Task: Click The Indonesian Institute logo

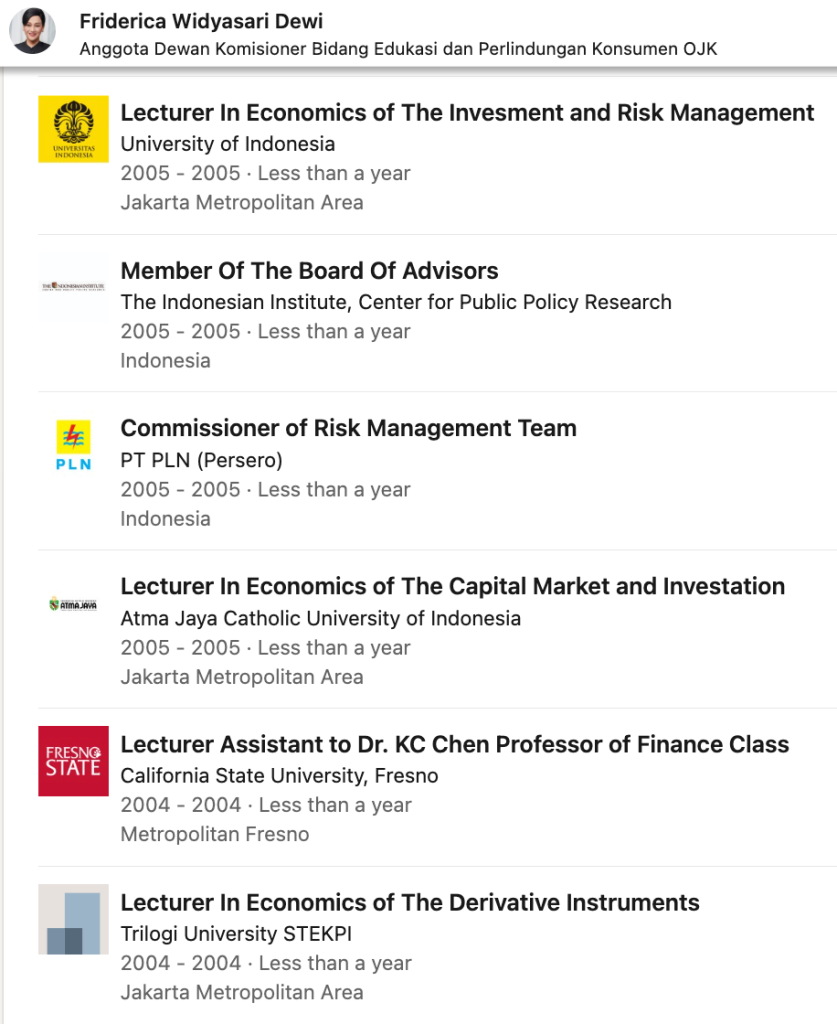Action: [73, 287]
